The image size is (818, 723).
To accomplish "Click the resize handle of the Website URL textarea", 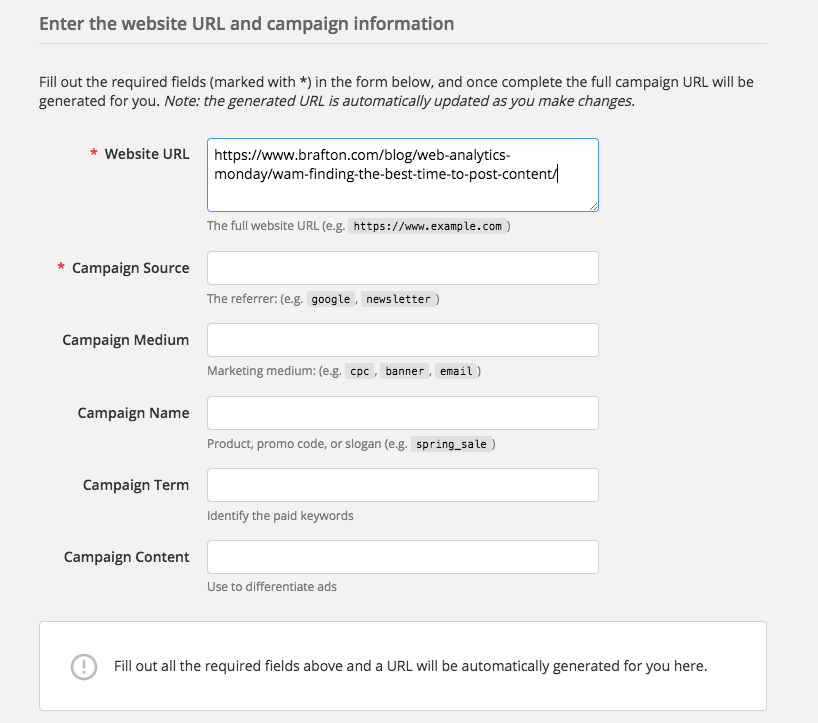I will tap(592, 205).
